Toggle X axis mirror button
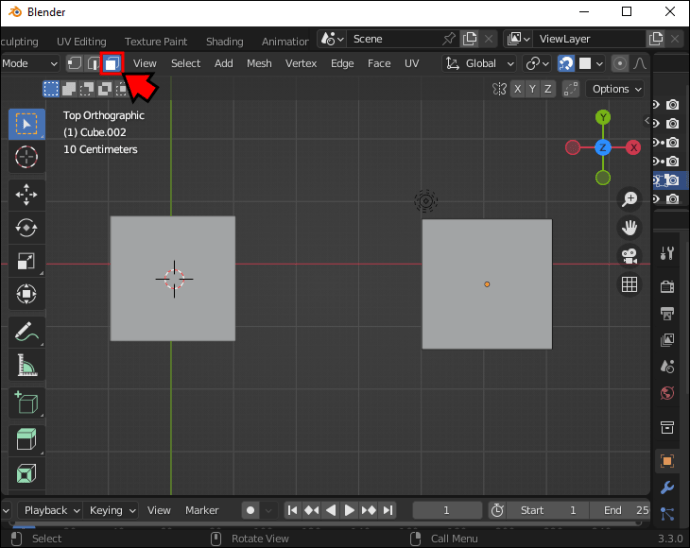 [518, 89]
